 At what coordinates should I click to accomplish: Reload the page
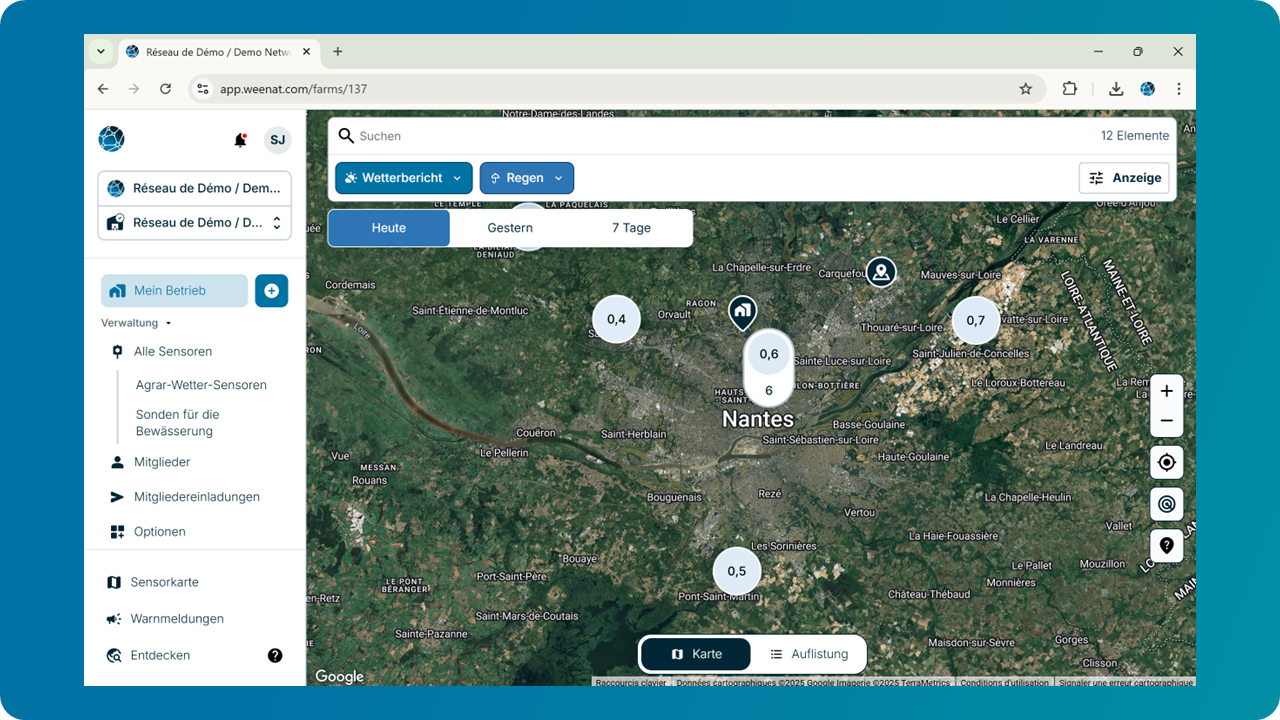pos(166,89)
